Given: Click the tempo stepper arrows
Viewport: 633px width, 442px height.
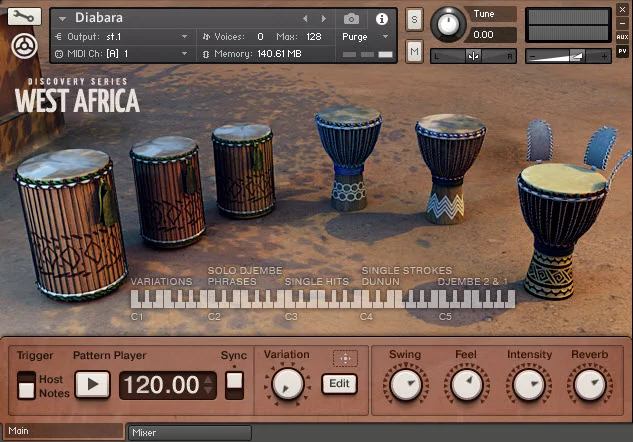Looking at the screenshot, I should click(x=208, y=385).
